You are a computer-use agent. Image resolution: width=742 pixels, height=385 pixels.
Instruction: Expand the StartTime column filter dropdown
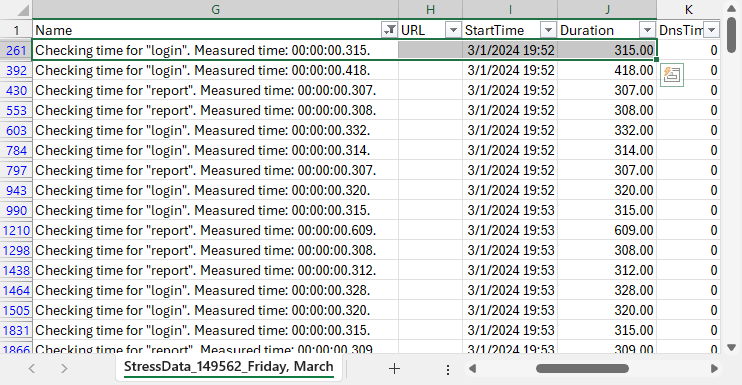coord(548,30)
